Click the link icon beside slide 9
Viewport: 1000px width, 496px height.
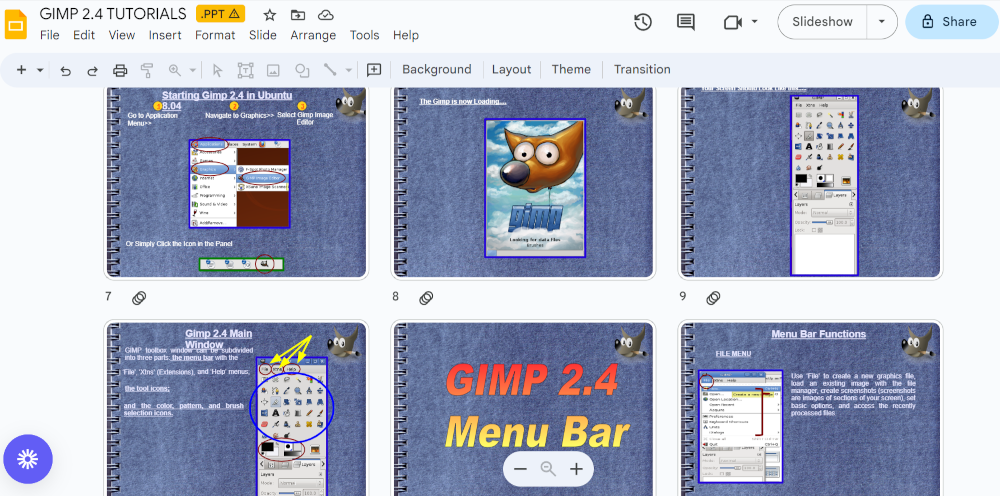click(713, 298)
